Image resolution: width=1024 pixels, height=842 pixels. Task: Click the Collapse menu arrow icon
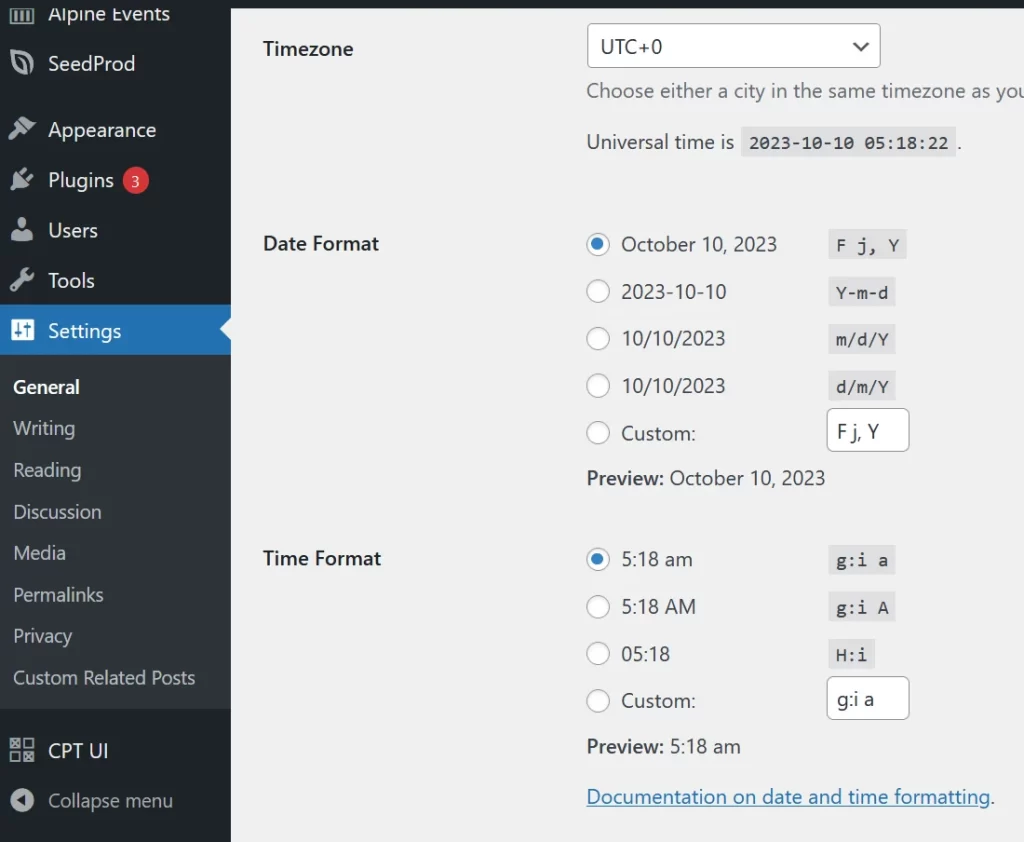click(22, 800)
